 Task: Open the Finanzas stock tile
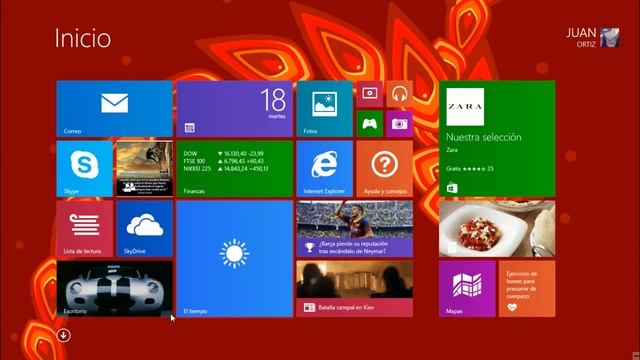click(235, 169)
